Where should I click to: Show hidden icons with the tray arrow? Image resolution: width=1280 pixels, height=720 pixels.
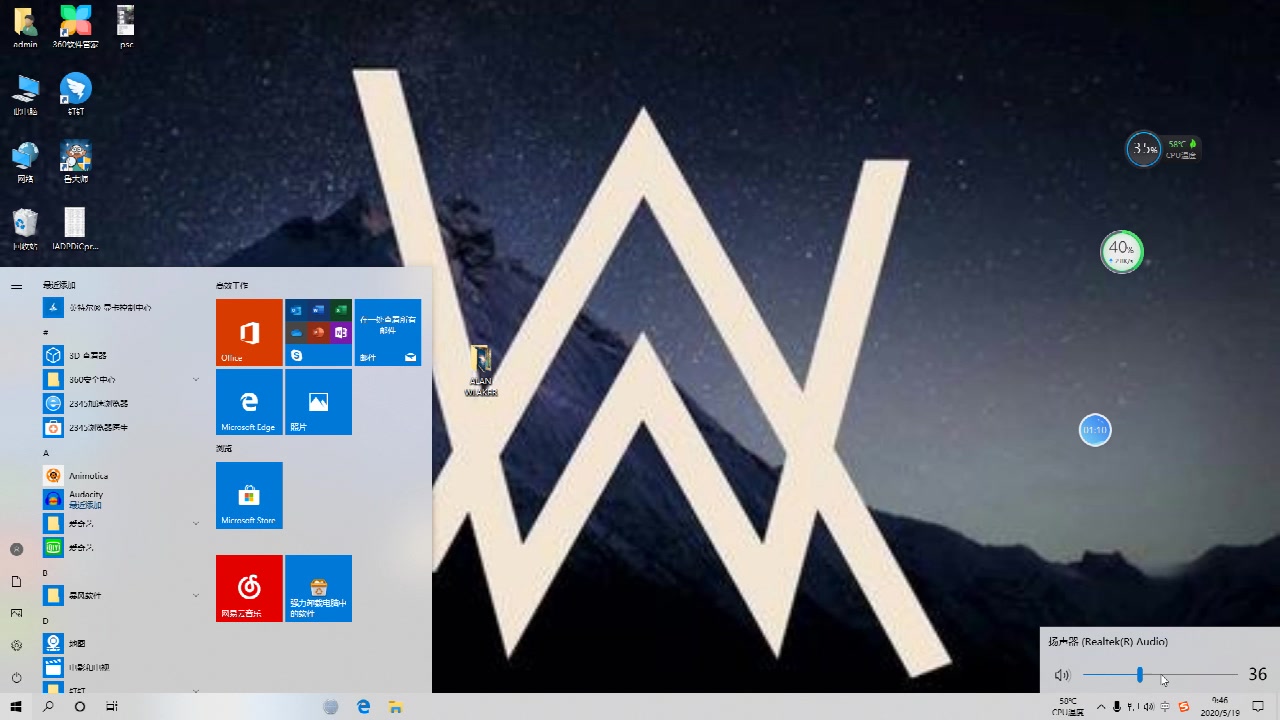coord(1101,707)
